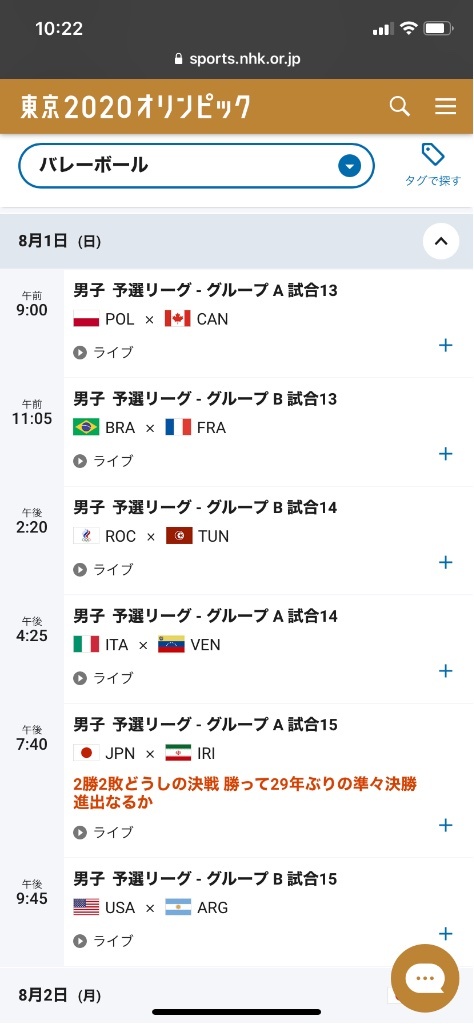Open the 2勝2敗どうしの決戦 headline link
Viewport: 474px width, 1024px height.
click(x=245, y=793)
